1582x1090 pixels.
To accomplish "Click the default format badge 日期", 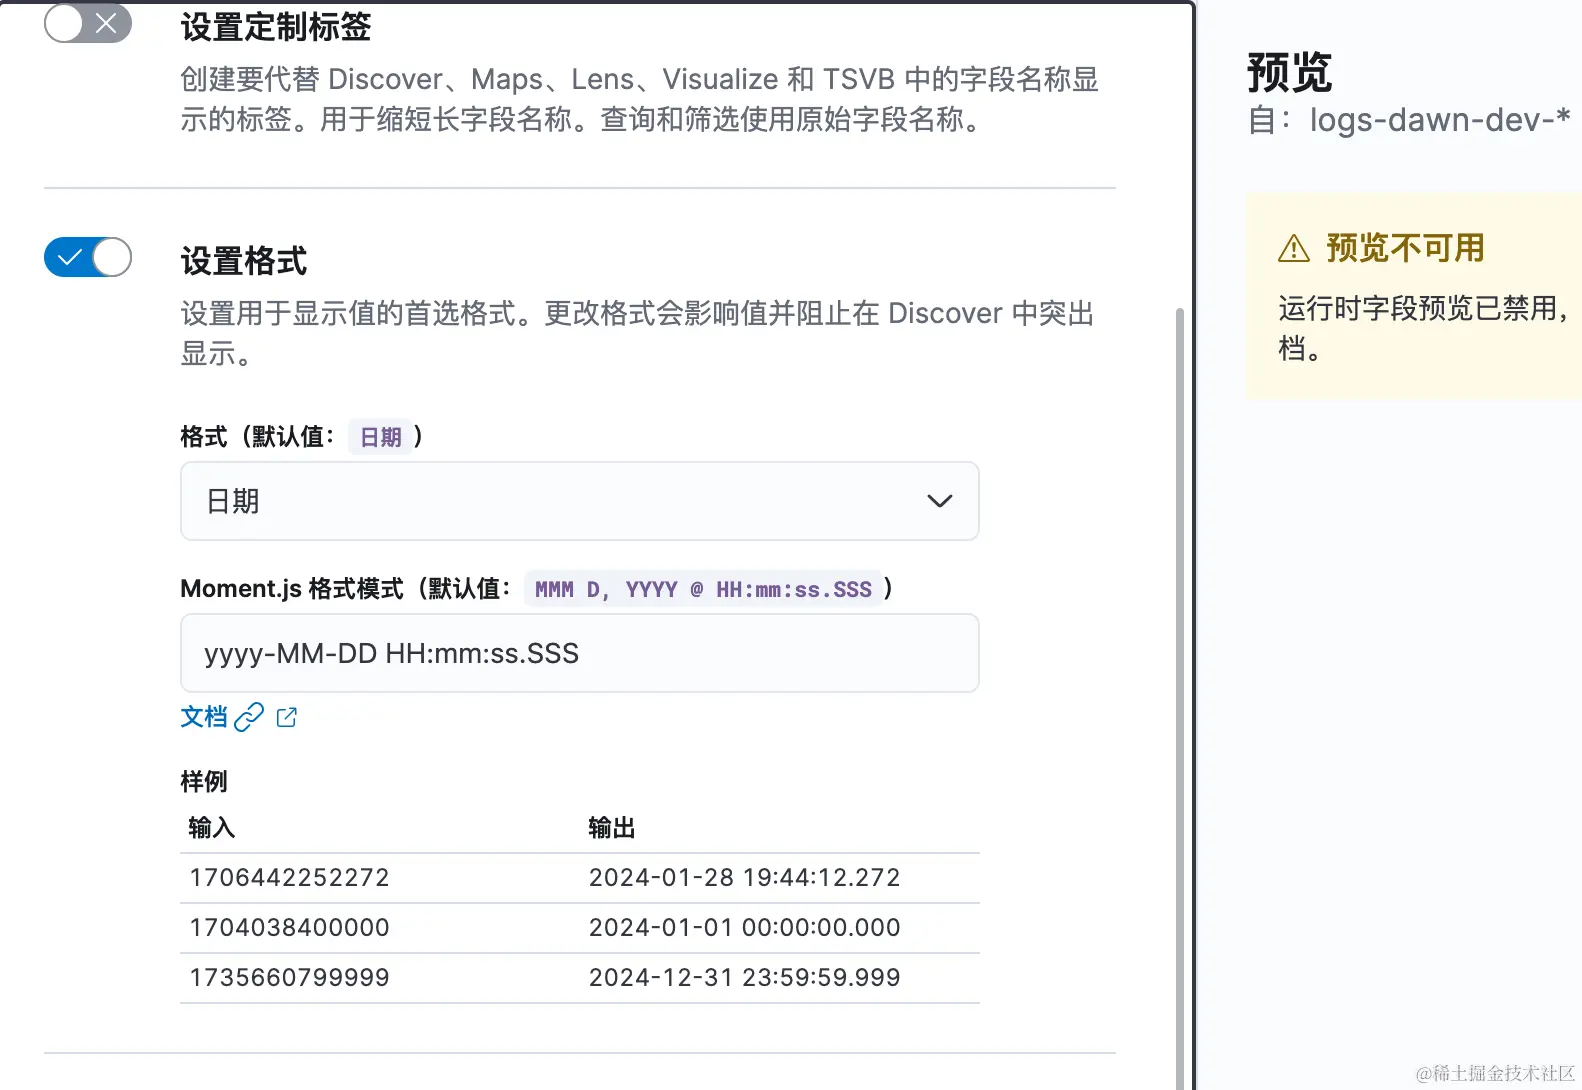I will point(380,437).
